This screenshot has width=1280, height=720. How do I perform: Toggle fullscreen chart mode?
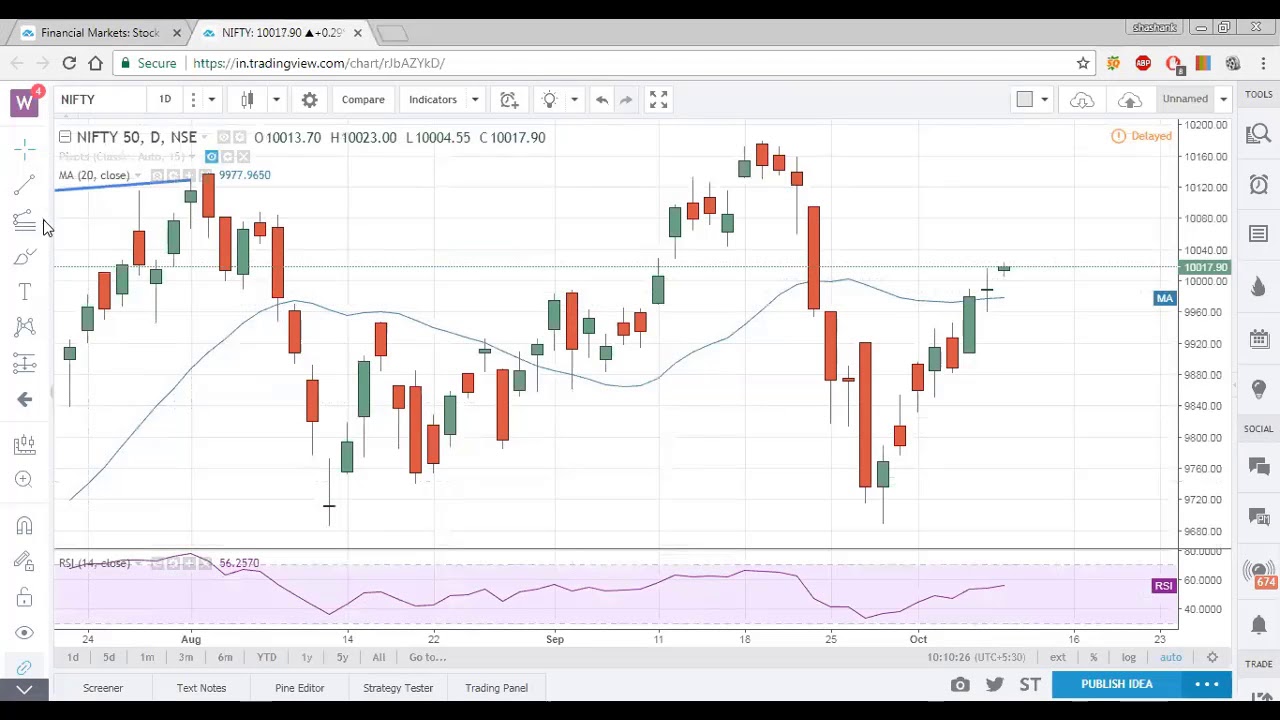pos(658,99)
